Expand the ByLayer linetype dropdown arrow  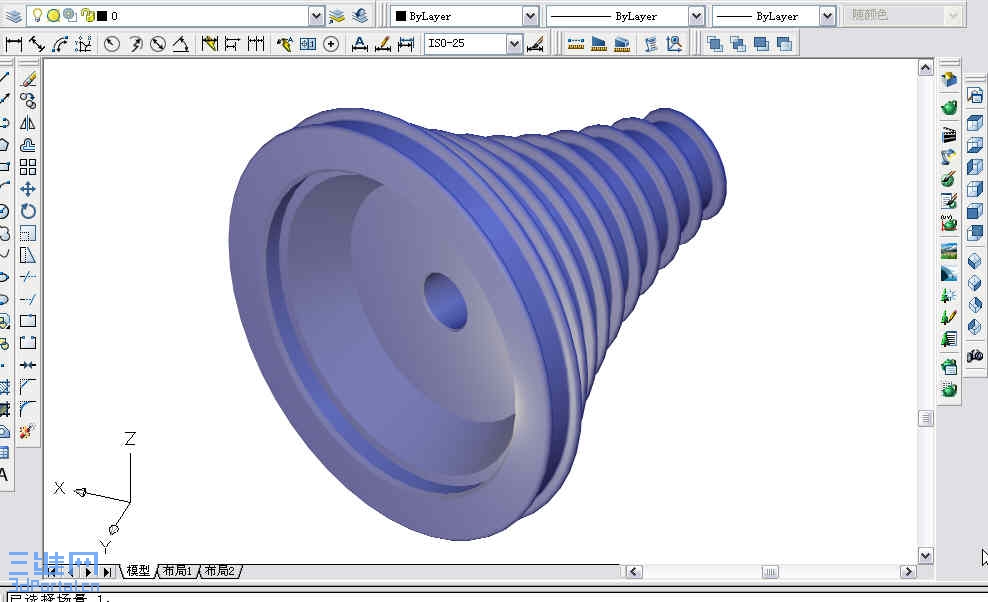point(696,16)
